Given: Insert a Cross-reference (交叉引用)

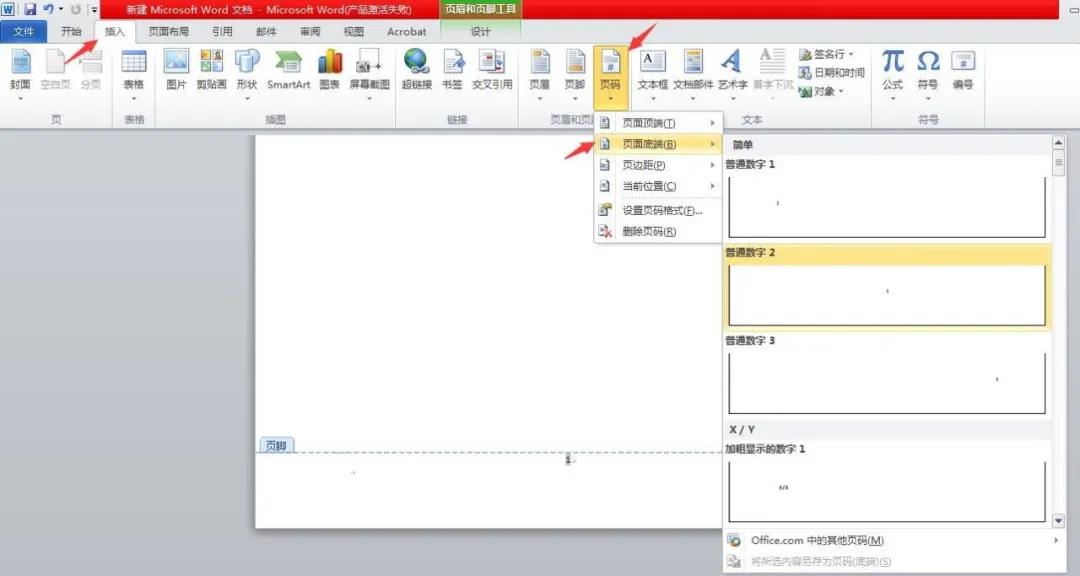Looking at the screenshot, I should 492,69.
